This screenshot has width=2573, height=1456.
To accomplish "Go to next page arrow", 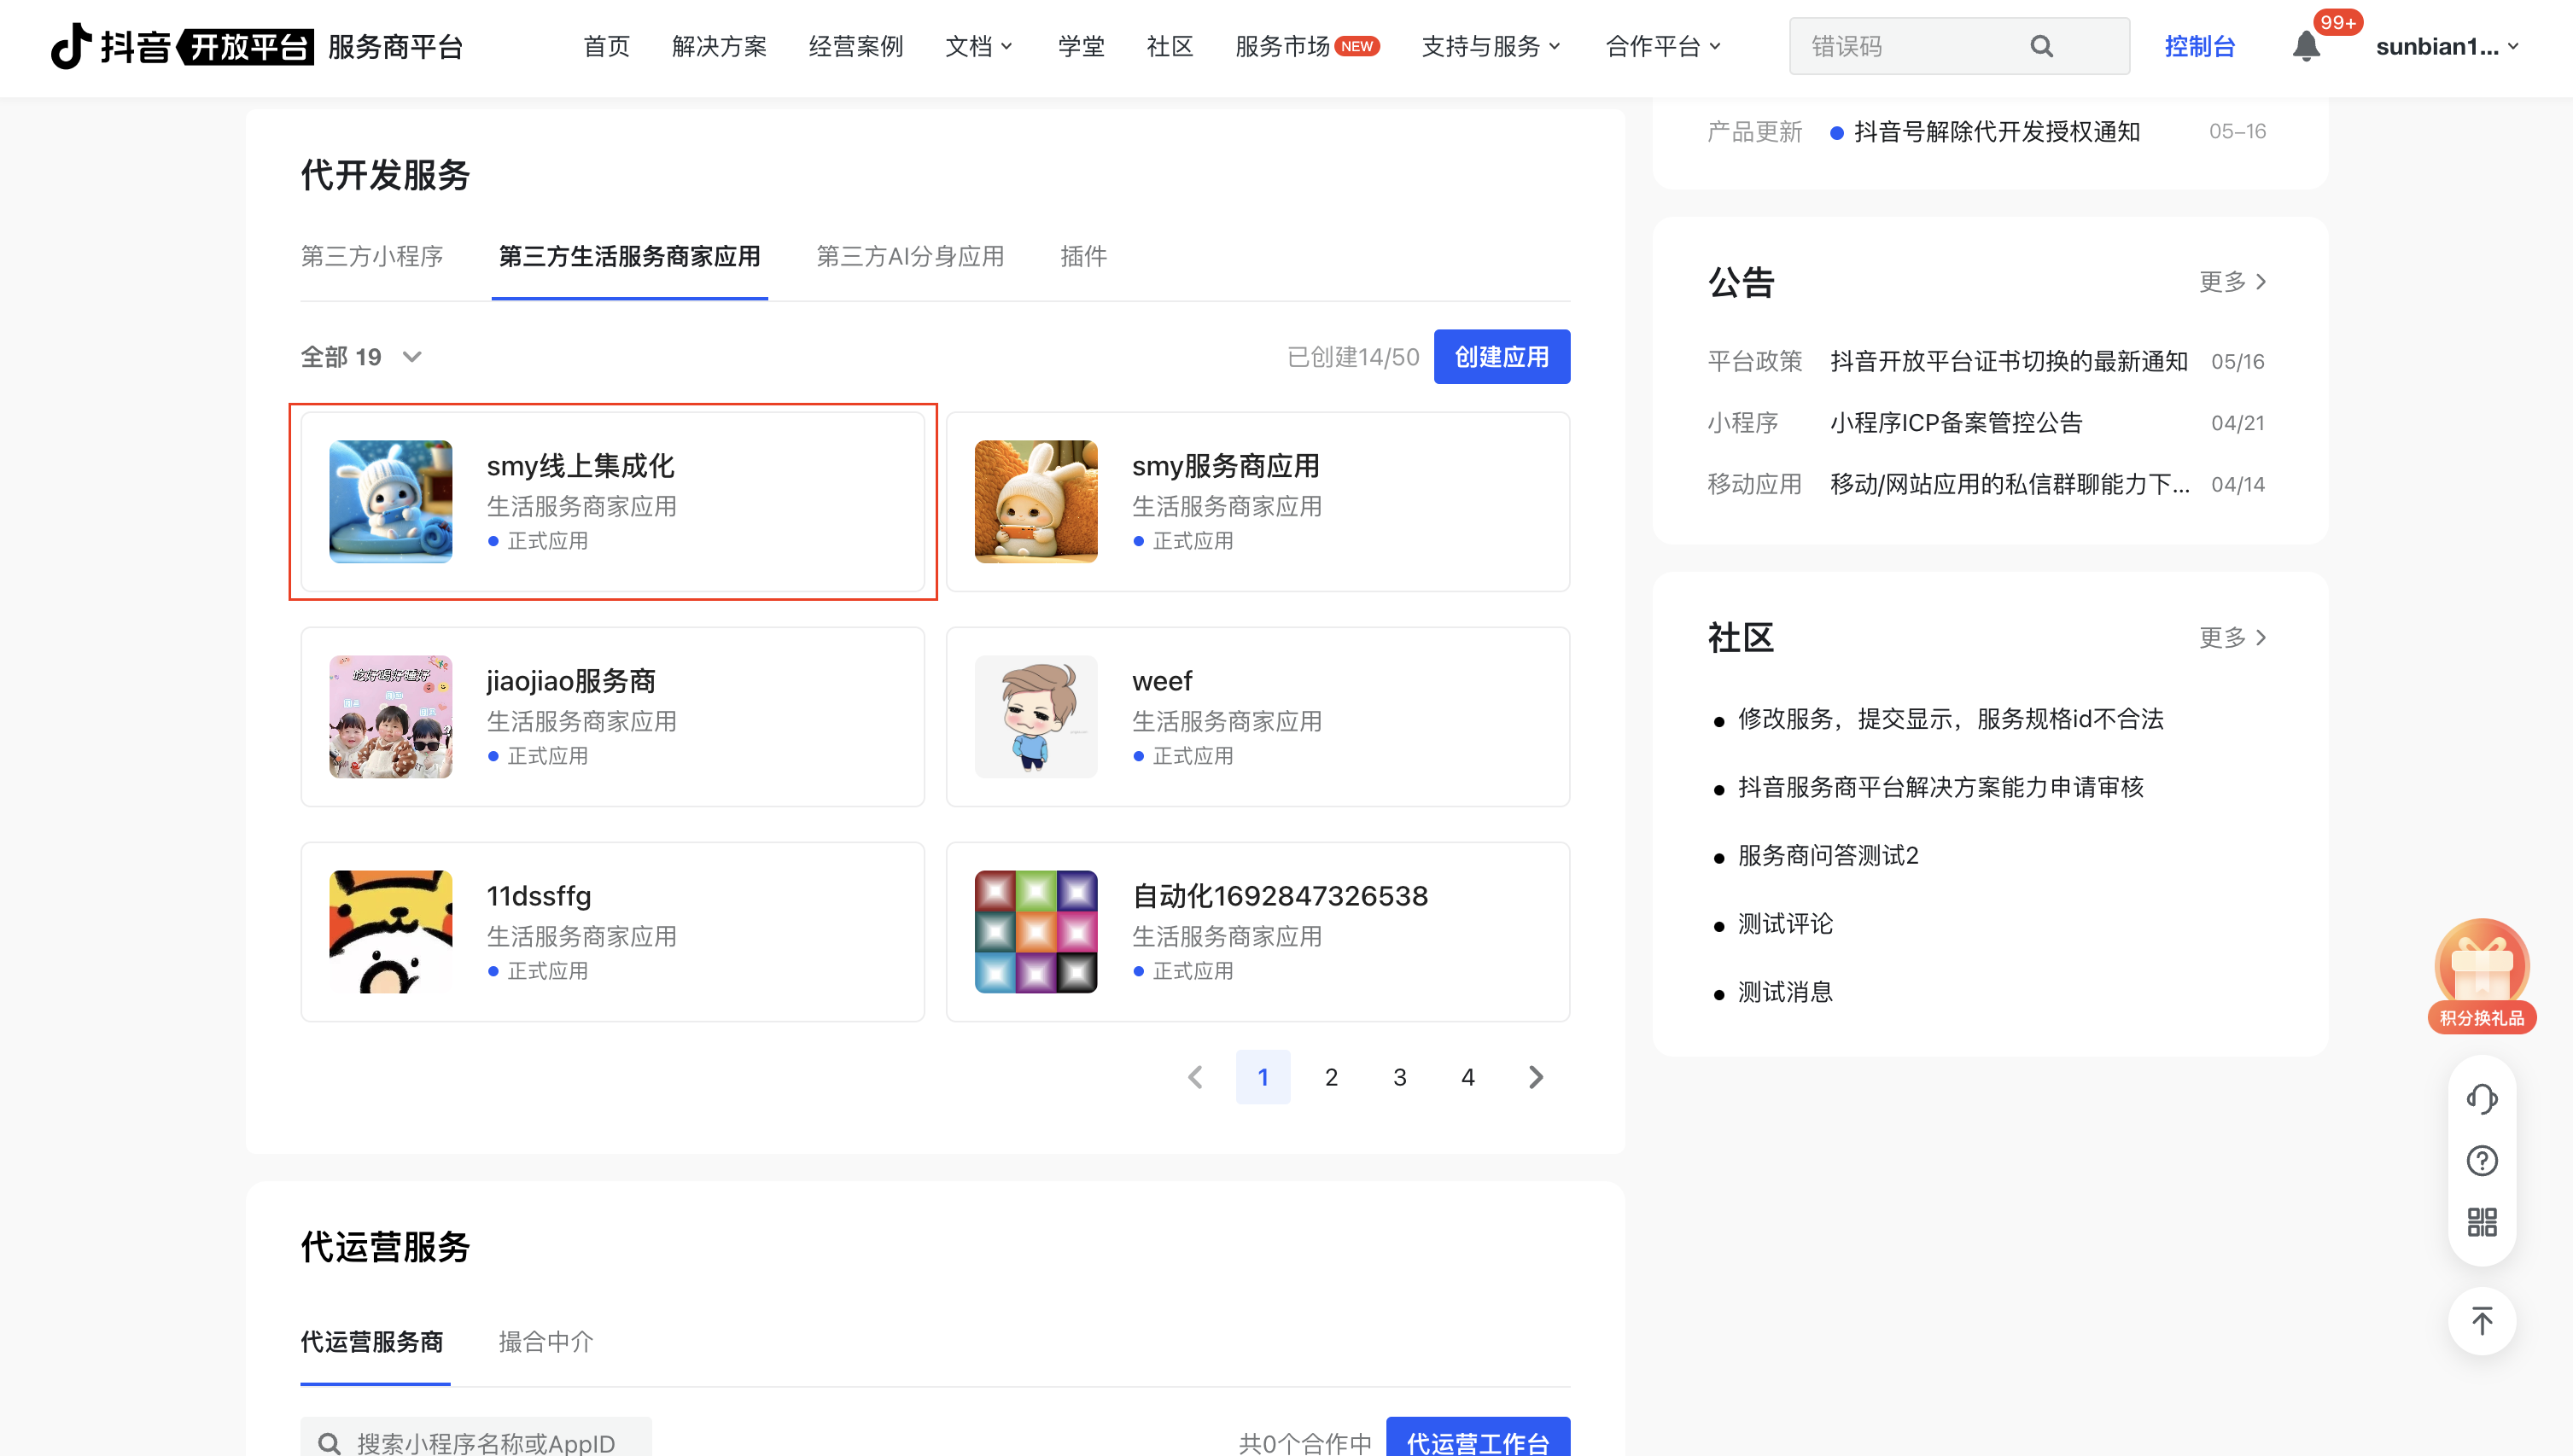I will 1536,1077.
